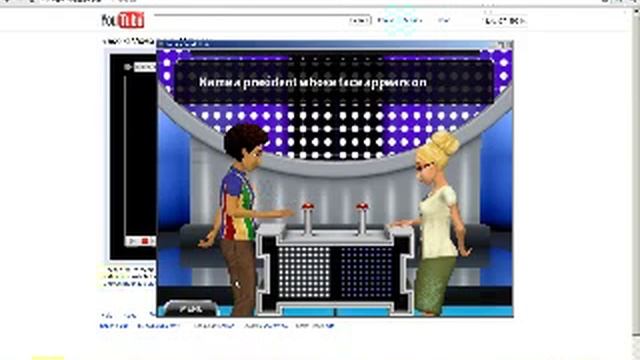
Task: Click the president question text banner
Action: point(334,82)
